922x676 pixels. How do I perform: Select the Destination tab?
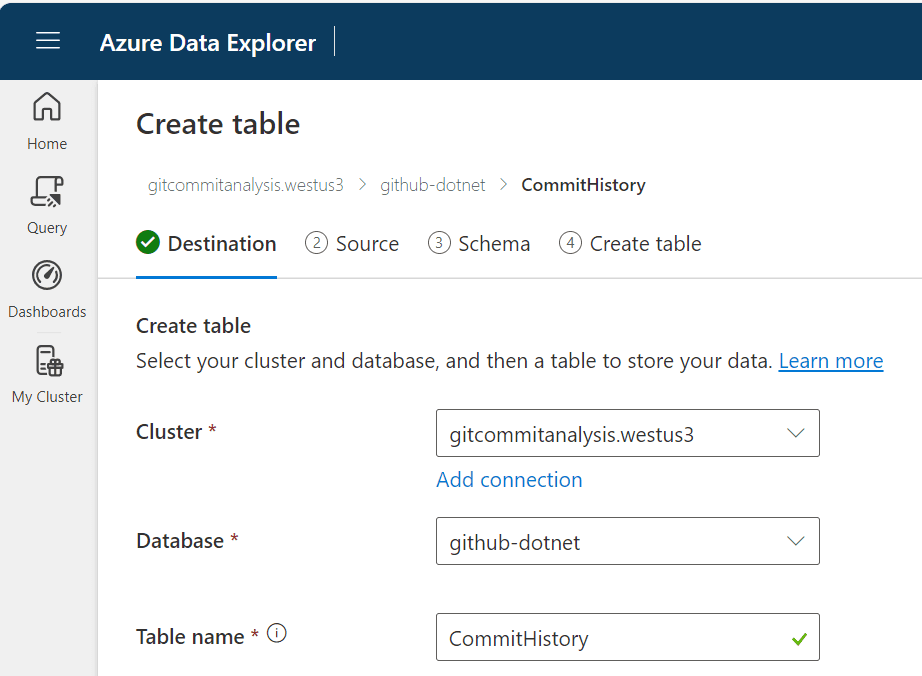pyautogui.click(x=221, y=244)
